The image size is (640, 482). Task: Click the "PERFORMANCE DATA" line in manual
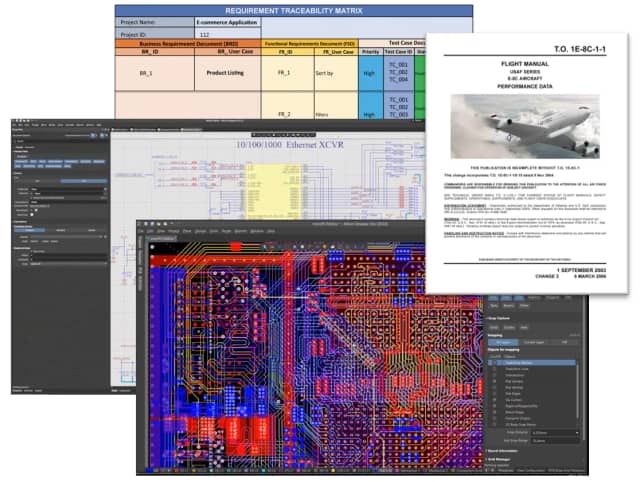click(x=525, y=87)
